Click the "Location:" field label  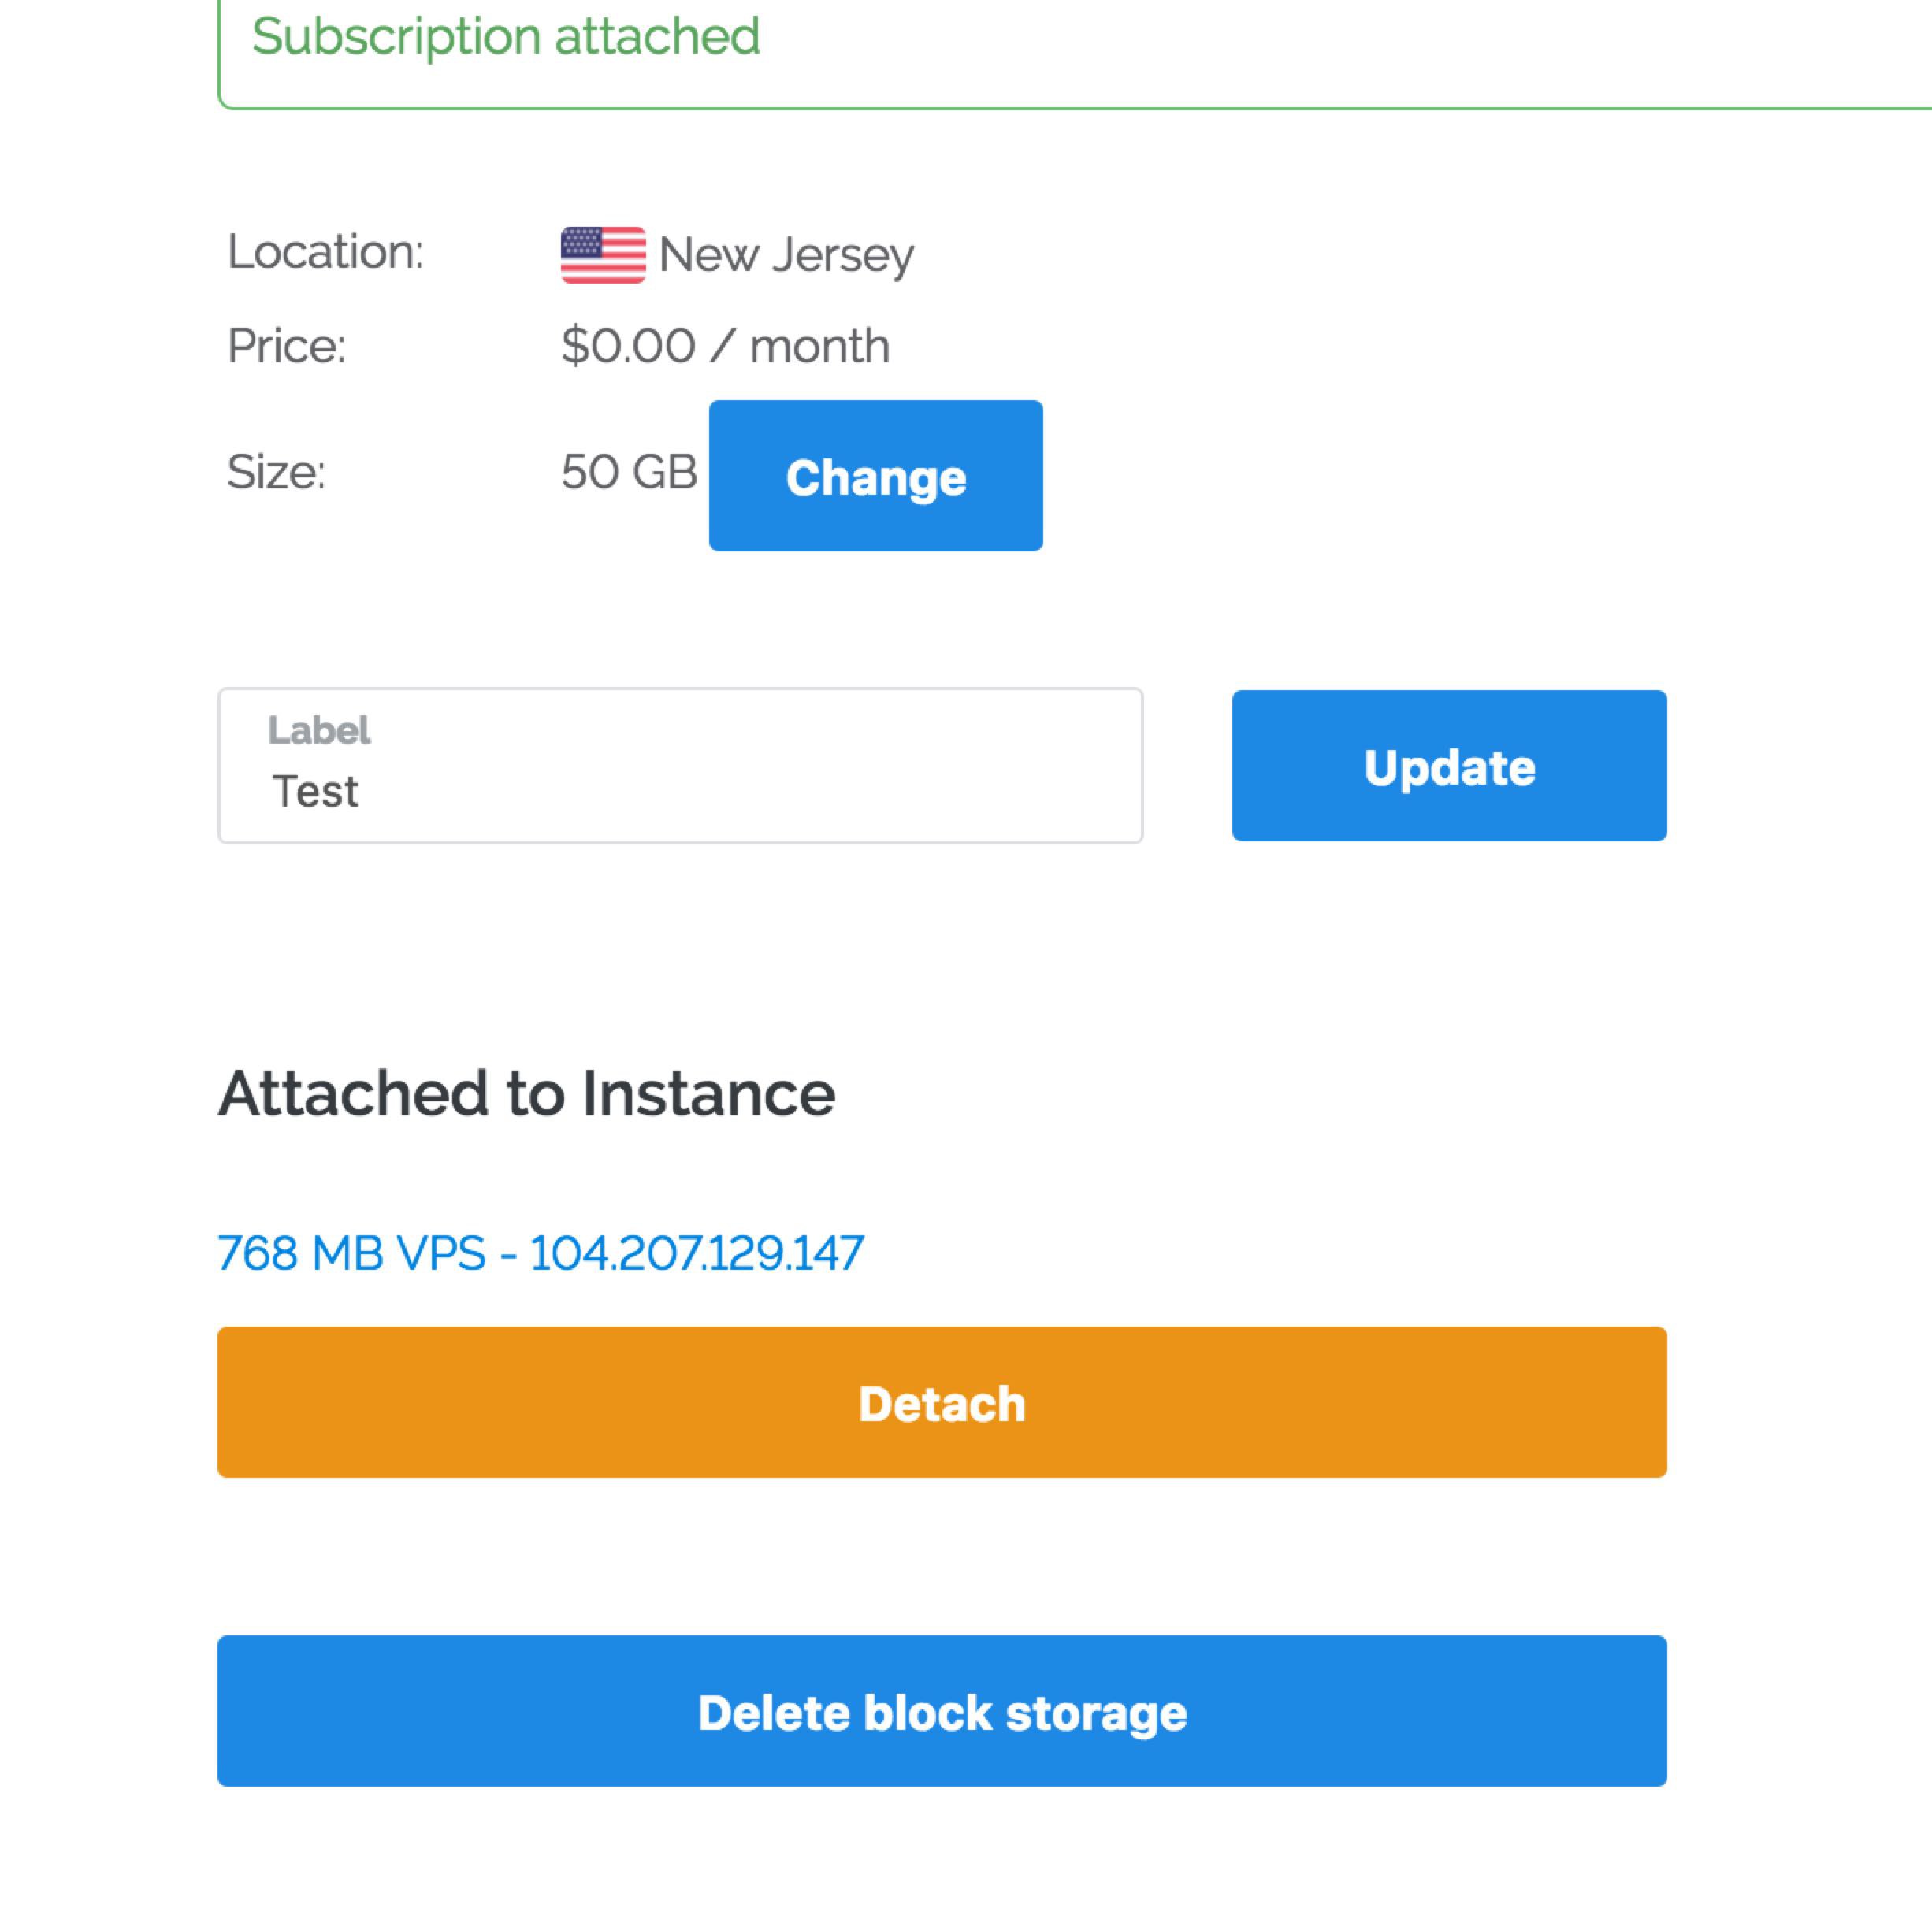coord(325,252)
